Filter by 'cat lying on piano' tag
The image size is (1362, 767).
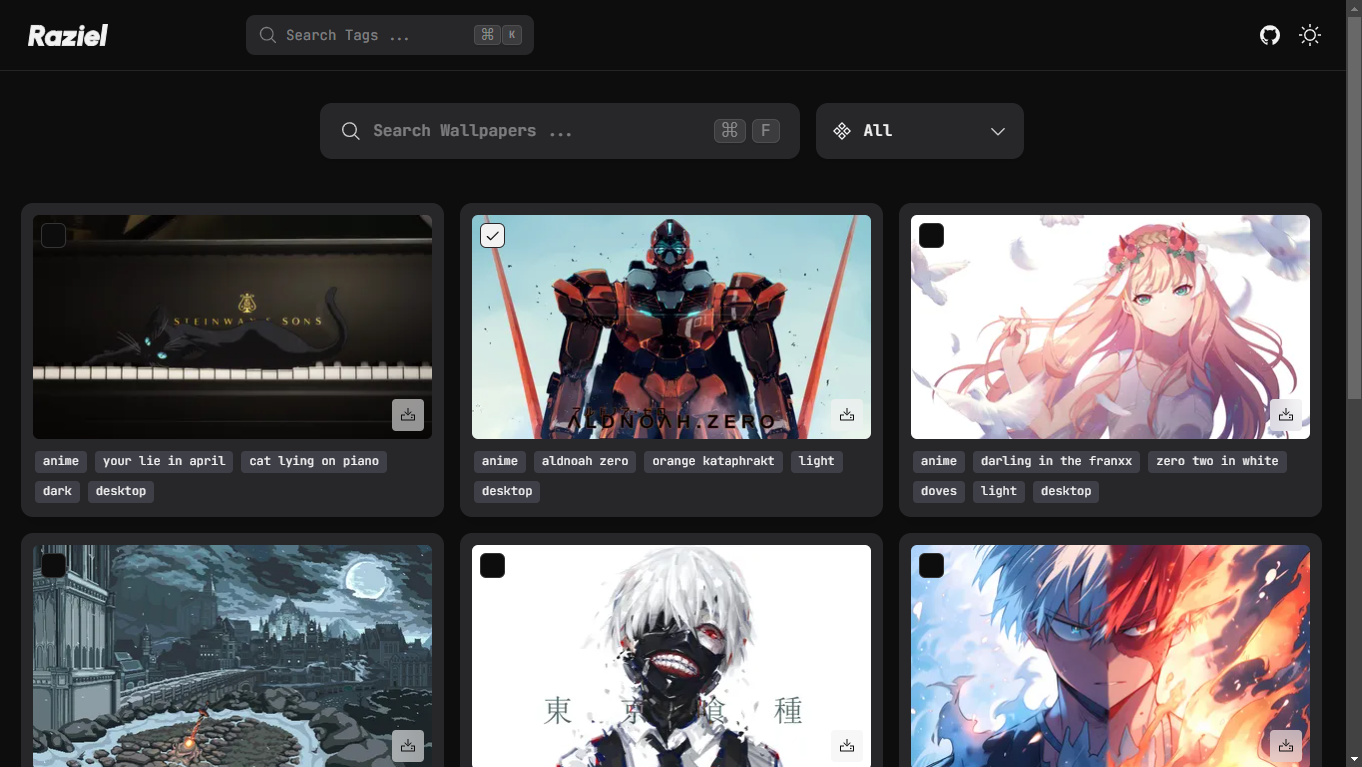(314, 461)
